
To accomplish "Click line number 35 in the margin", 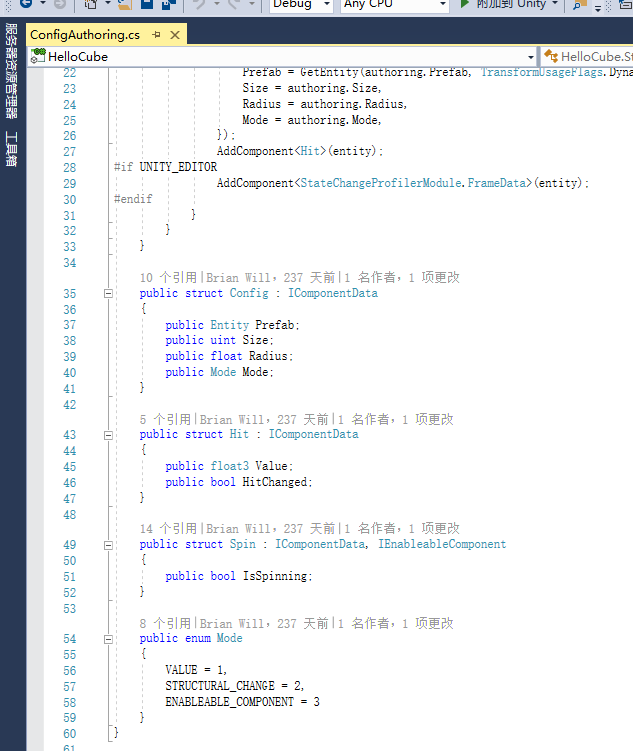I will pyautogui.click(x=70, y=294).
